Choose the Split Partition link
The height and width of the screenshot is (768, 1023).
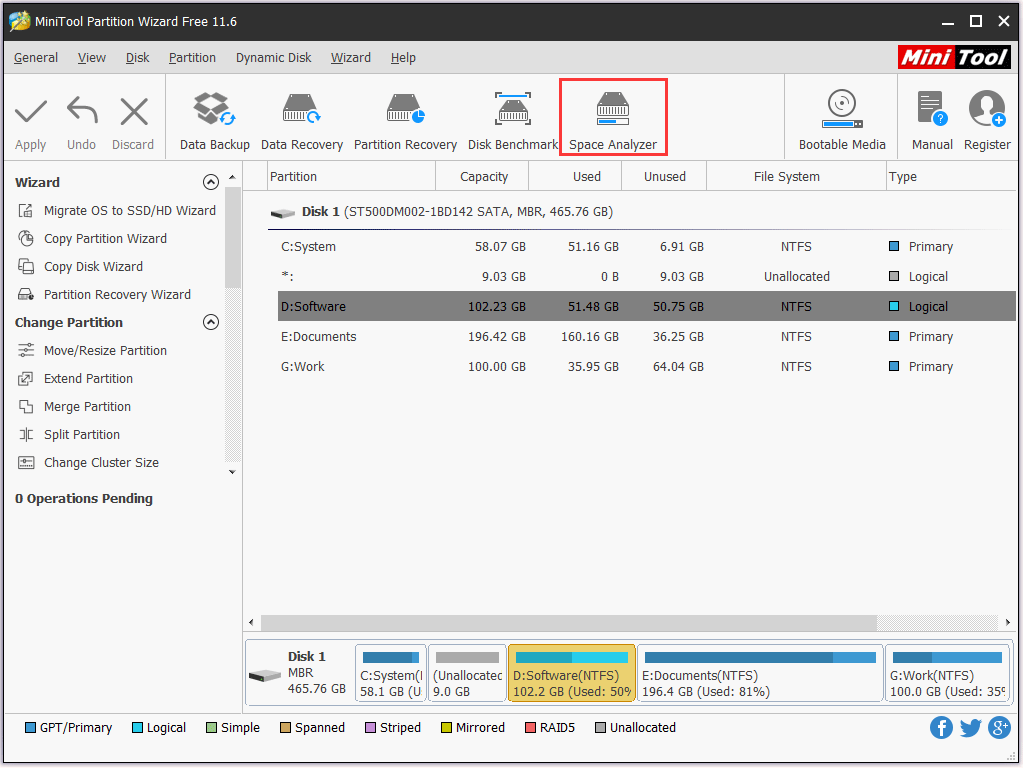[x=82, y=435]
